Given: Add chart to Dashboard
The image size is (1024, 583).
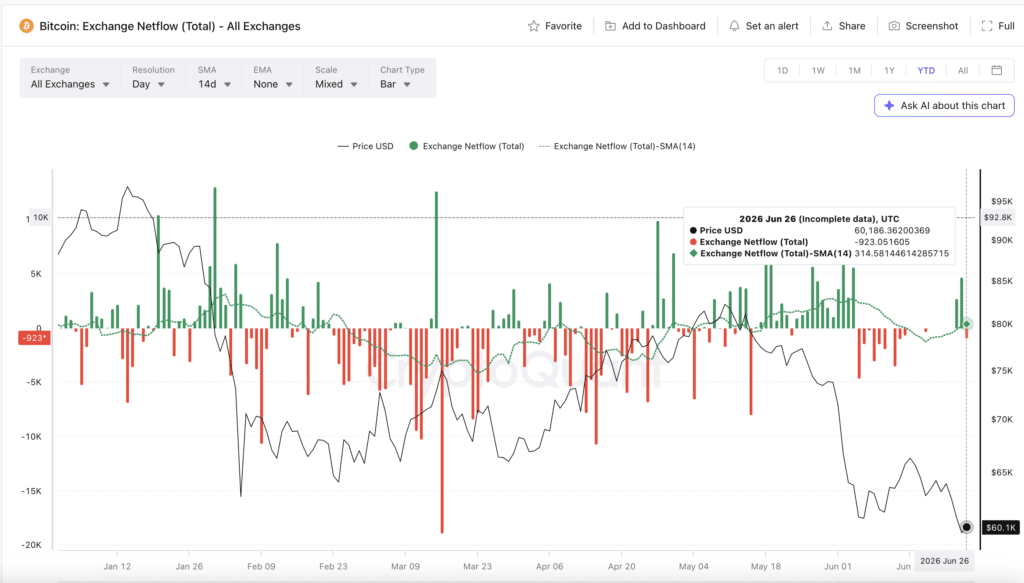Looking at the screenshot, I should [x=655, y=26].
